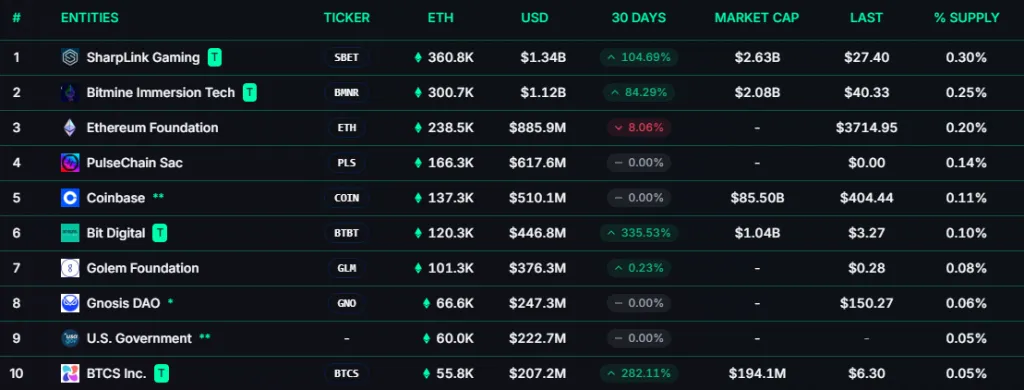Select the SBET ticker pill
This screenshot has height=390, width=1024.
pos(346,57)
